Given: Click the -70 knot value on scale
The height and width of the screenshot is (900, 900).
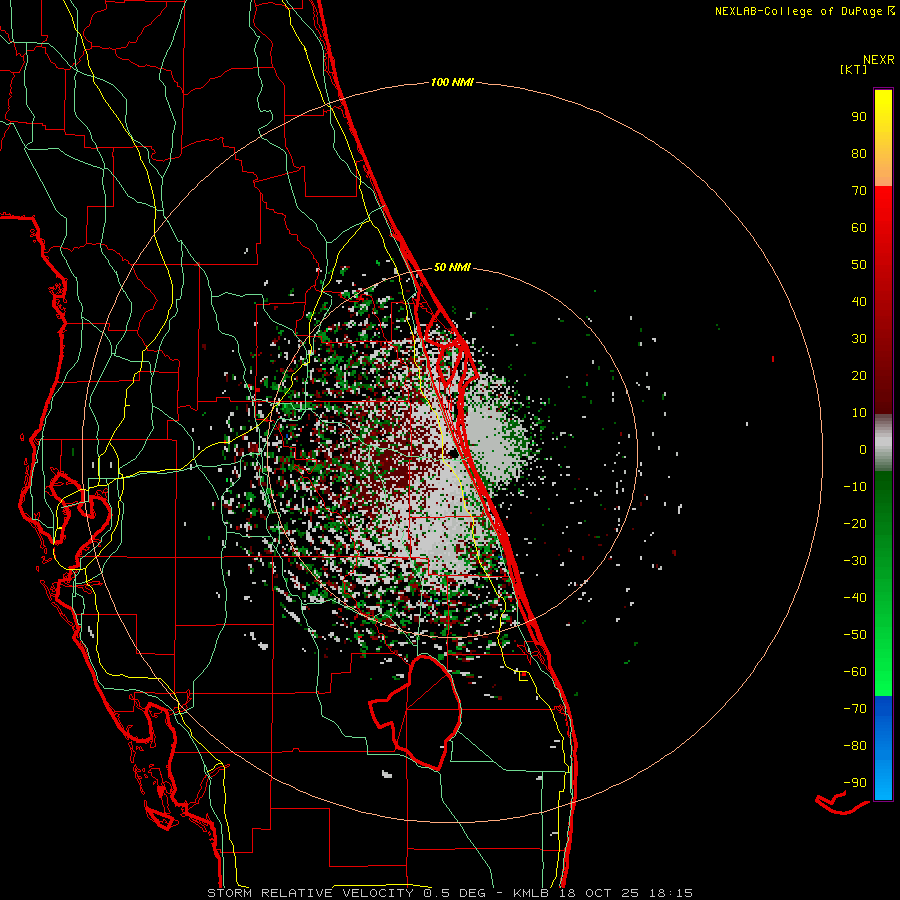Looking at the screenshot, I should tap(855, 709).
